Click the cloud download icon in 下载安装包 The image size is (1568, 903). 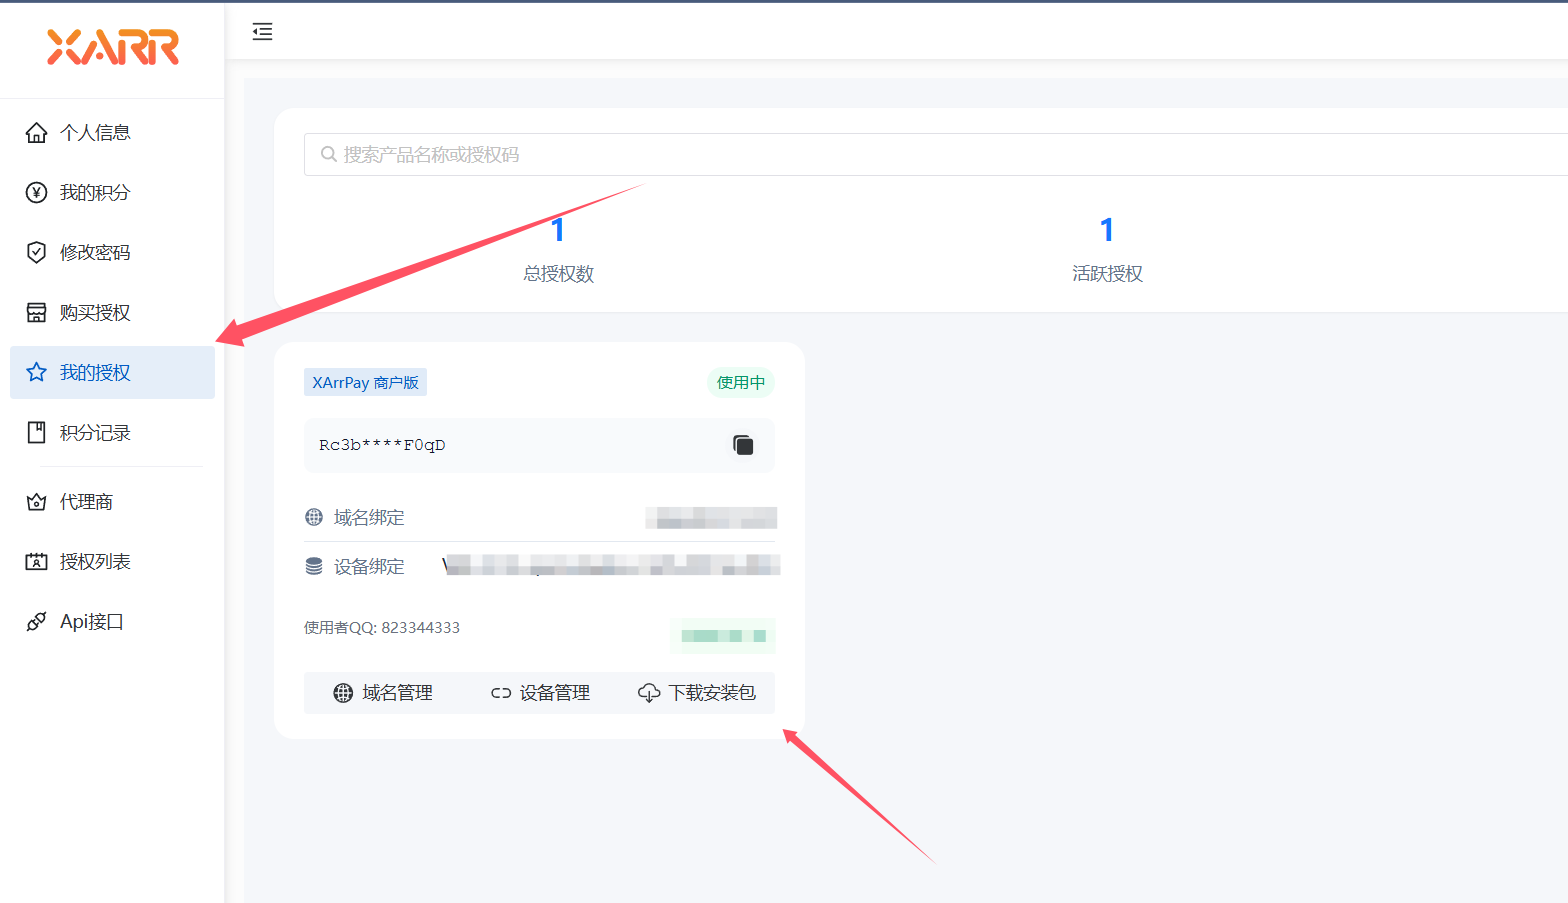649,692
